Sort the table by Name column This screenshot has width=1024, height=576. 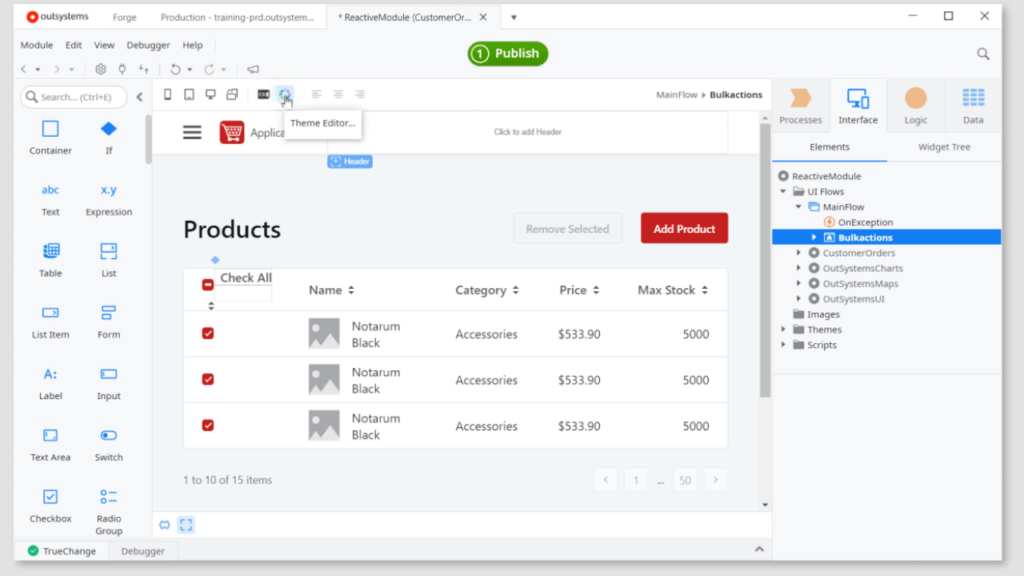pyautogui.click(x=332, y=290)
